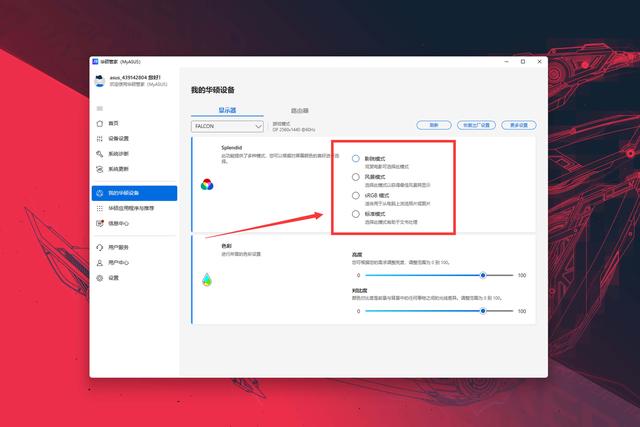Switch to the 显示器 tab
This screenshot has height=427, width=640.
coord(227,110)
